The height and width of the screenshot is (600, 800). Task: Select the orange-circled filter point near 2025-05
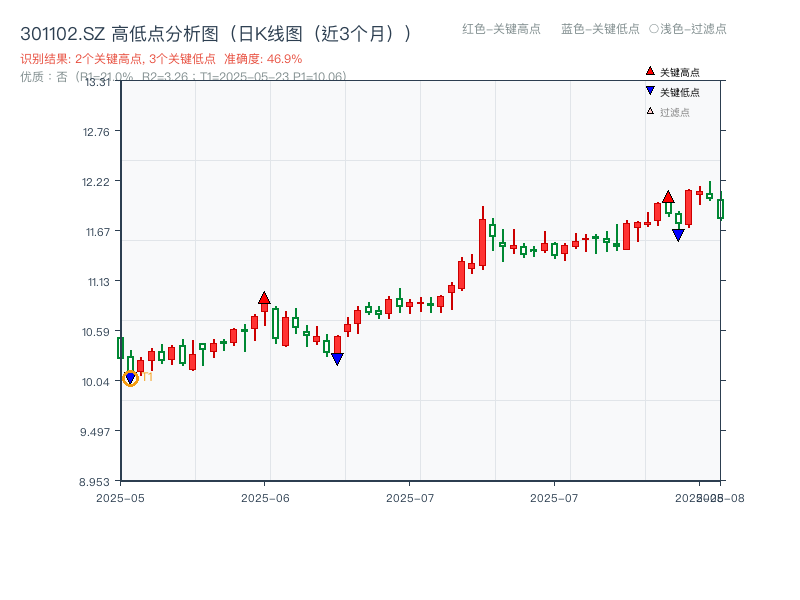click(129, 378)
